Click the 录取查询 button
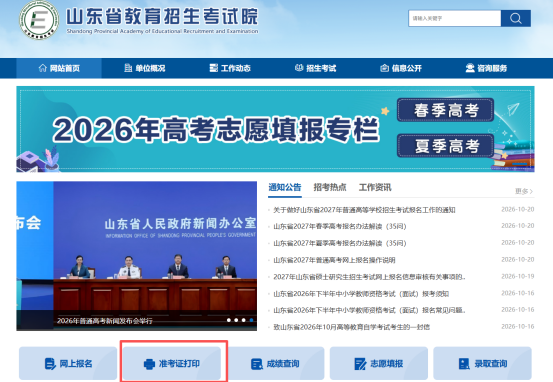 pyautogui.click(x=482, y=363)
